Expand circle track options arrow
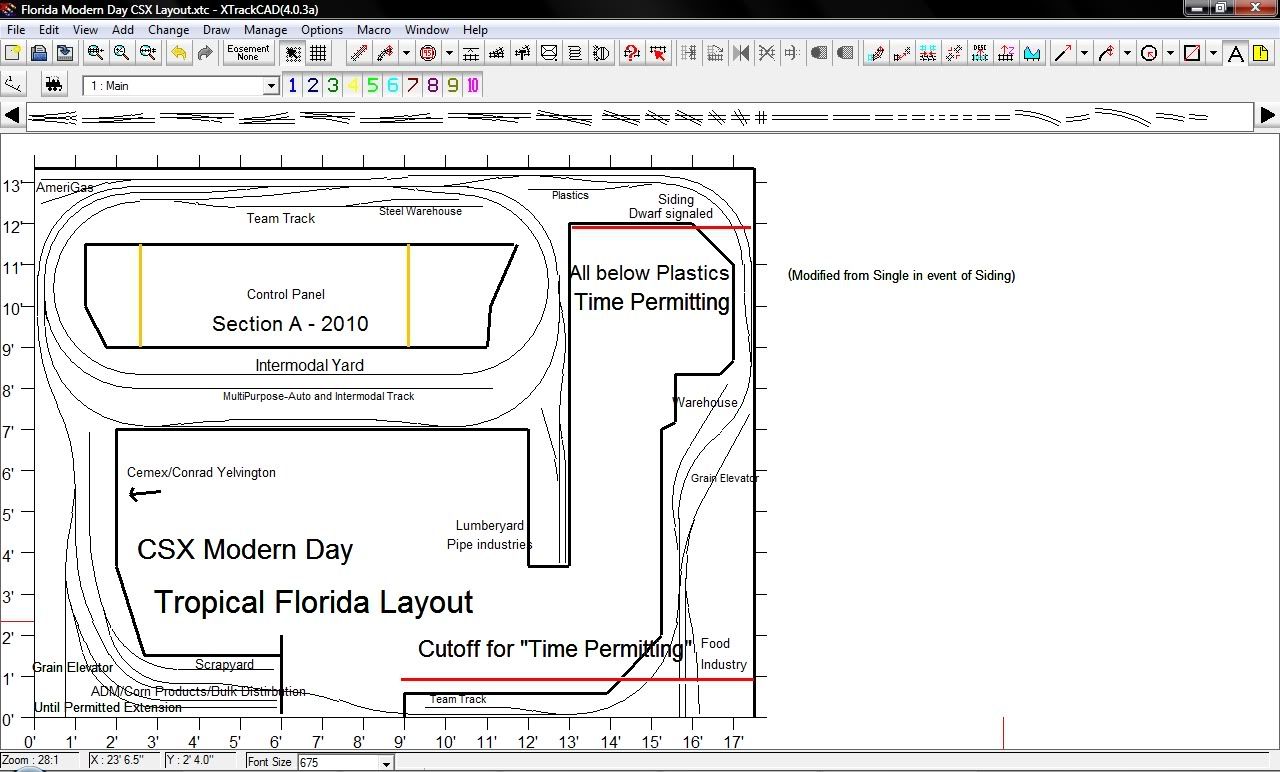The image size is (1280, 772). pos(449,53)
